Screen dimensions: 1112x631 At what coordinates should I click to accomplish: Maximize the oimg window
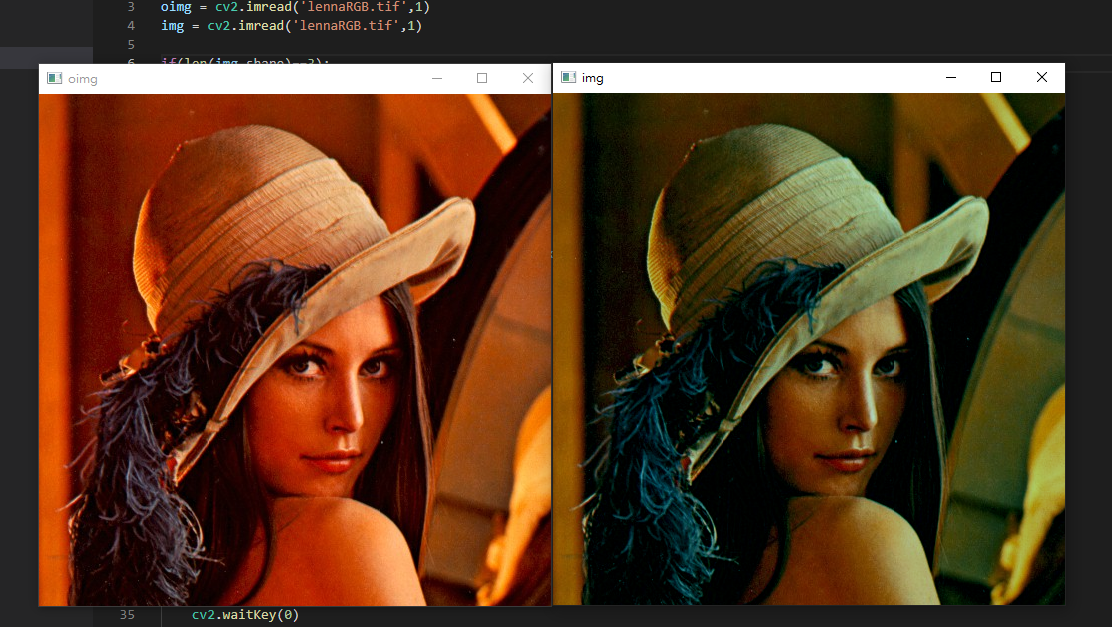(482, 78)
